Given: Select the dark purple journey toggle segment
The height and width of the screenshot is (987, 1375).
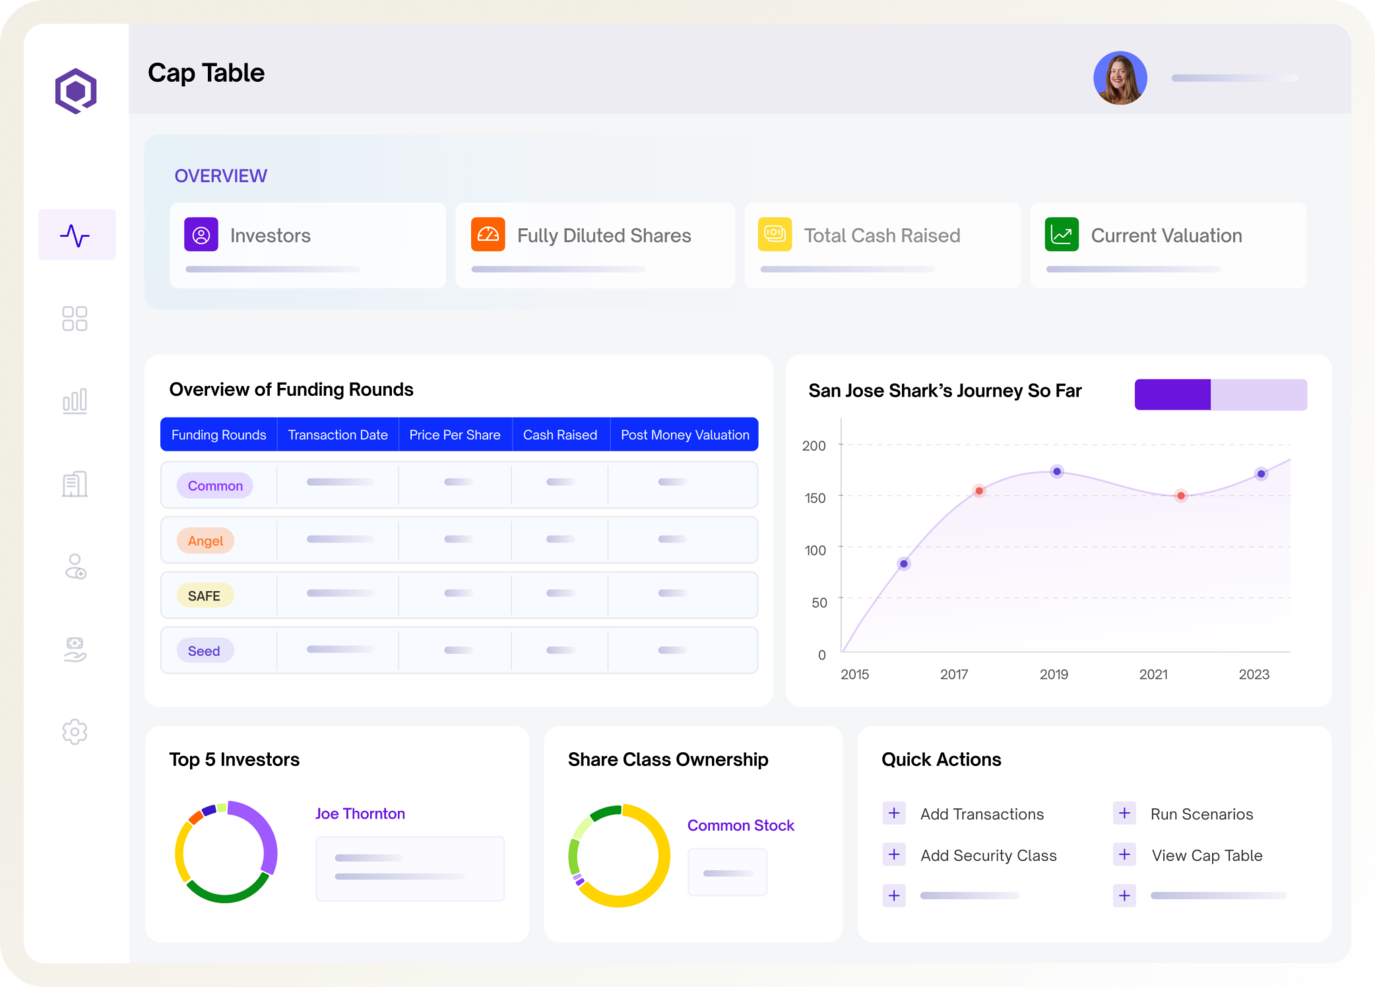Looking at the screenshot, I should coord(1172,395).
